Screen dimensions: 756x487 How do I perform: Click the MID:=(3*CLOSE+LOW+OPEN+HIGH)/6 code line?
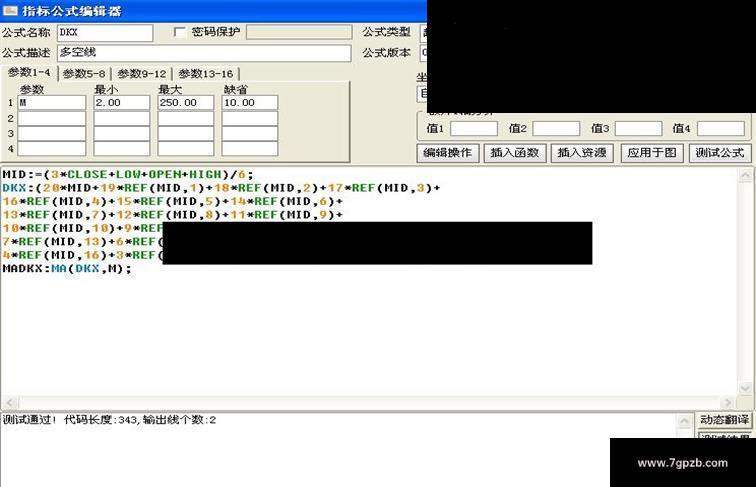pyautogui.click(x=128, y=175)
